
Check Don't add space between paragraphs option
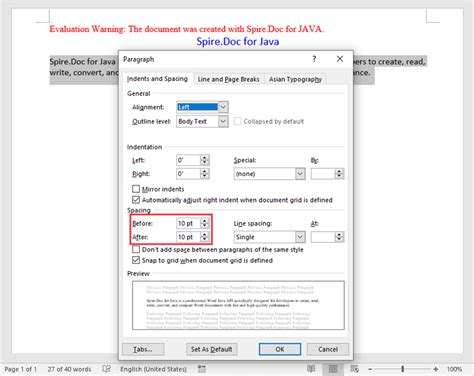point(136,249)
